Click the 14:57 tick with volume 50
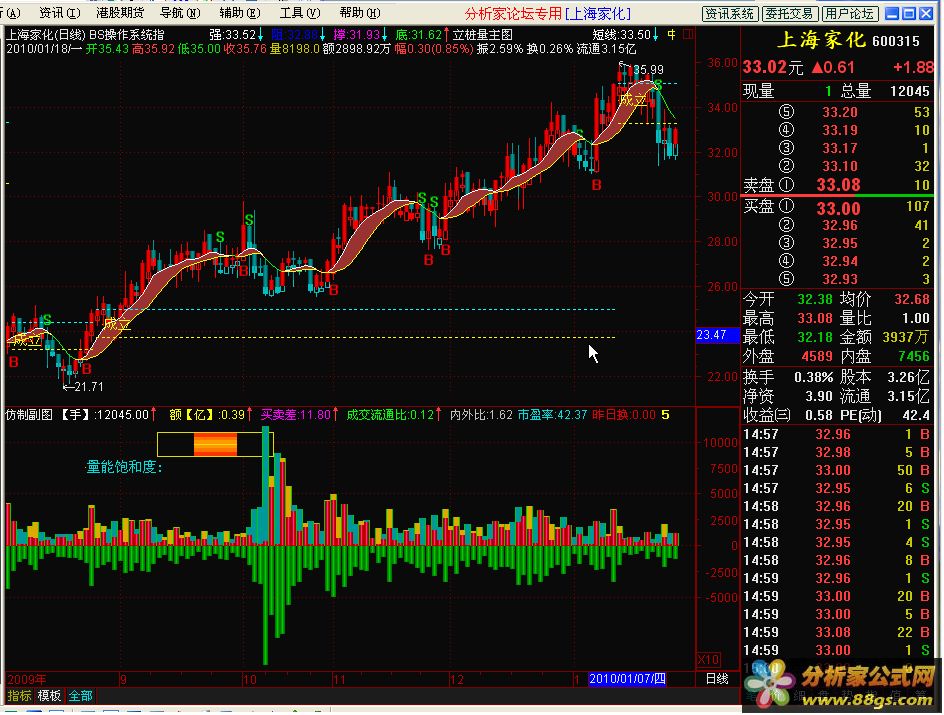The width and height of the screenshot is (944, 715). (837, 470)
